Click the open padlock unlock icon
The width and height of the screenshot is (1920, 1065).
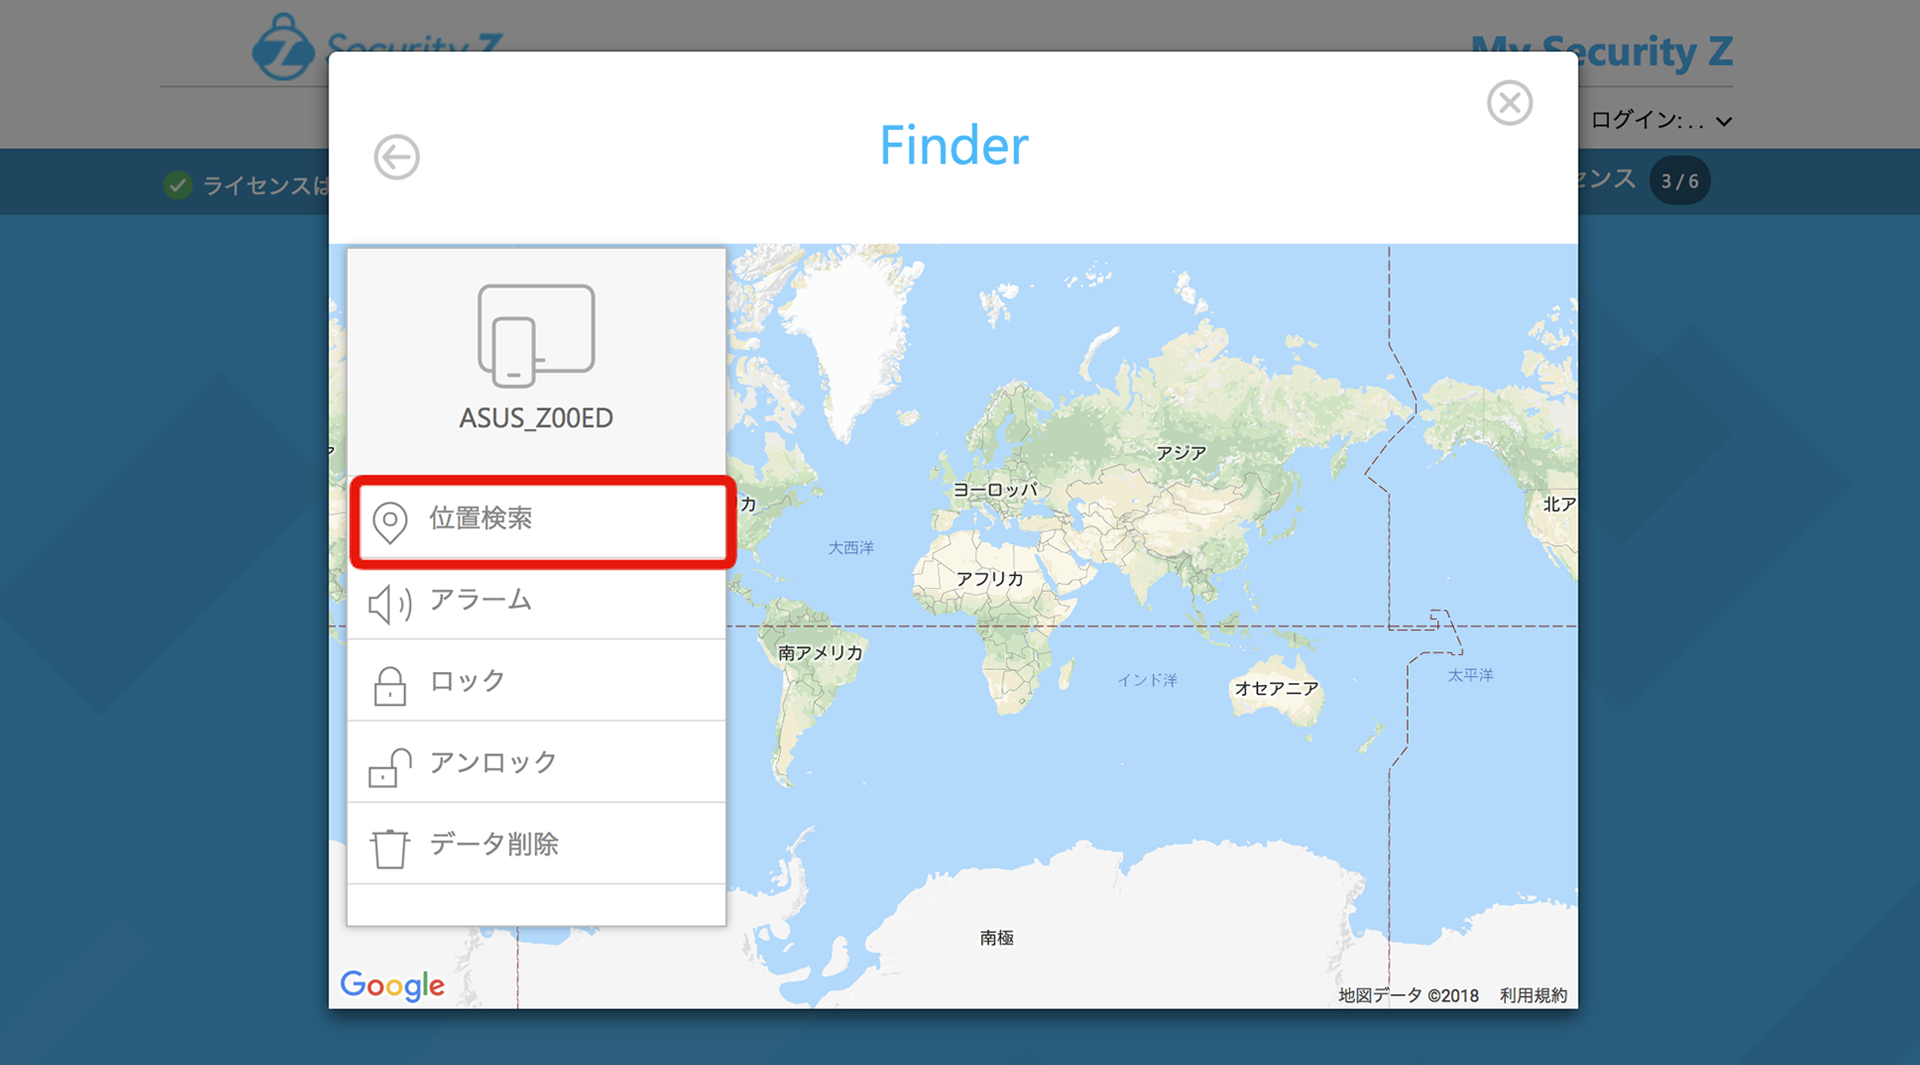click(x=389, y=767)
